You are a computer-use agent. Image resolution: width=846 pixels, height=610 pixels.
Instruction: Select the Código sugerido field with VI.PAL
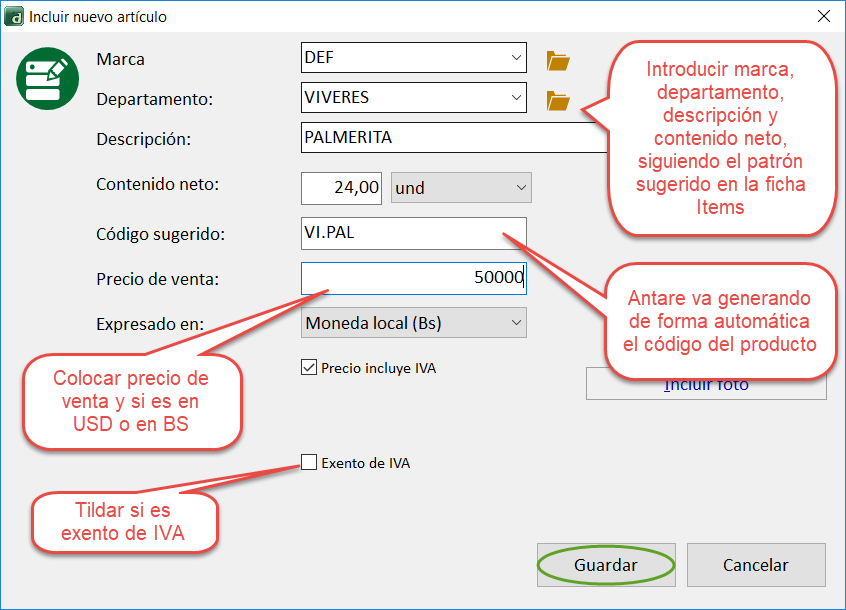[x=413, y=234]
